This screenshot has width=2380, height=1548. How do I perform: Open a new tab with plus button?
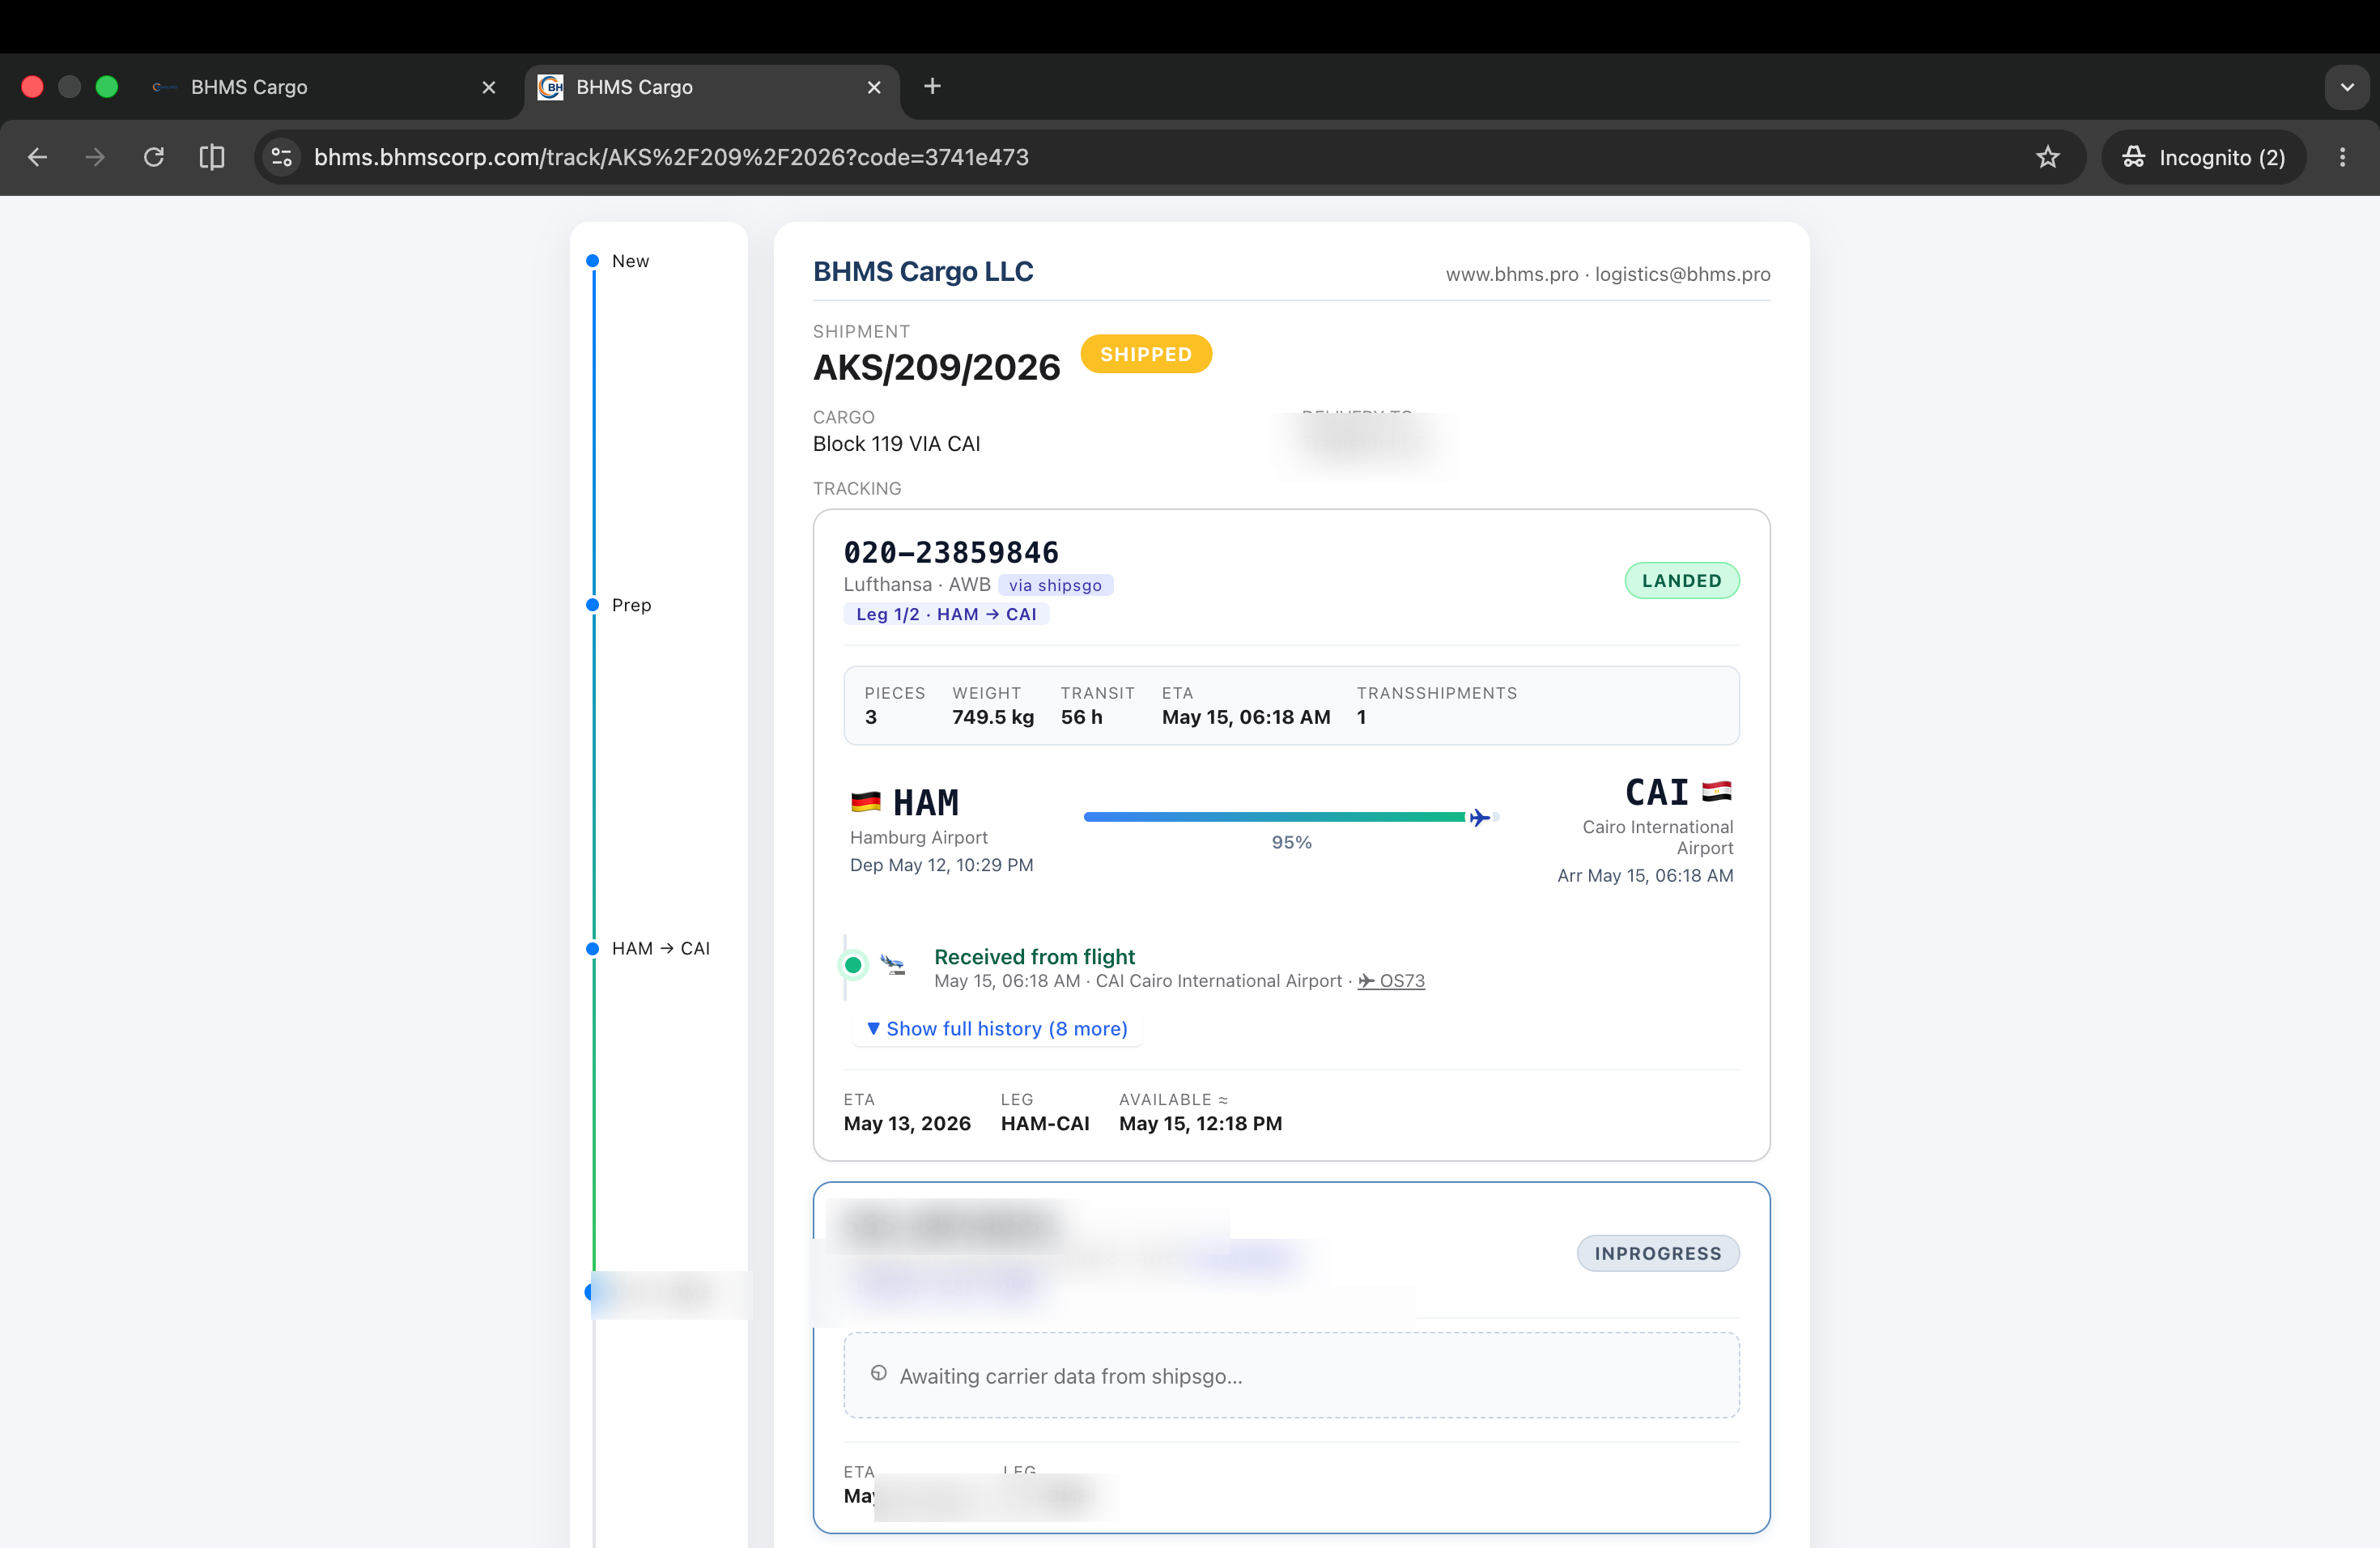932,86
